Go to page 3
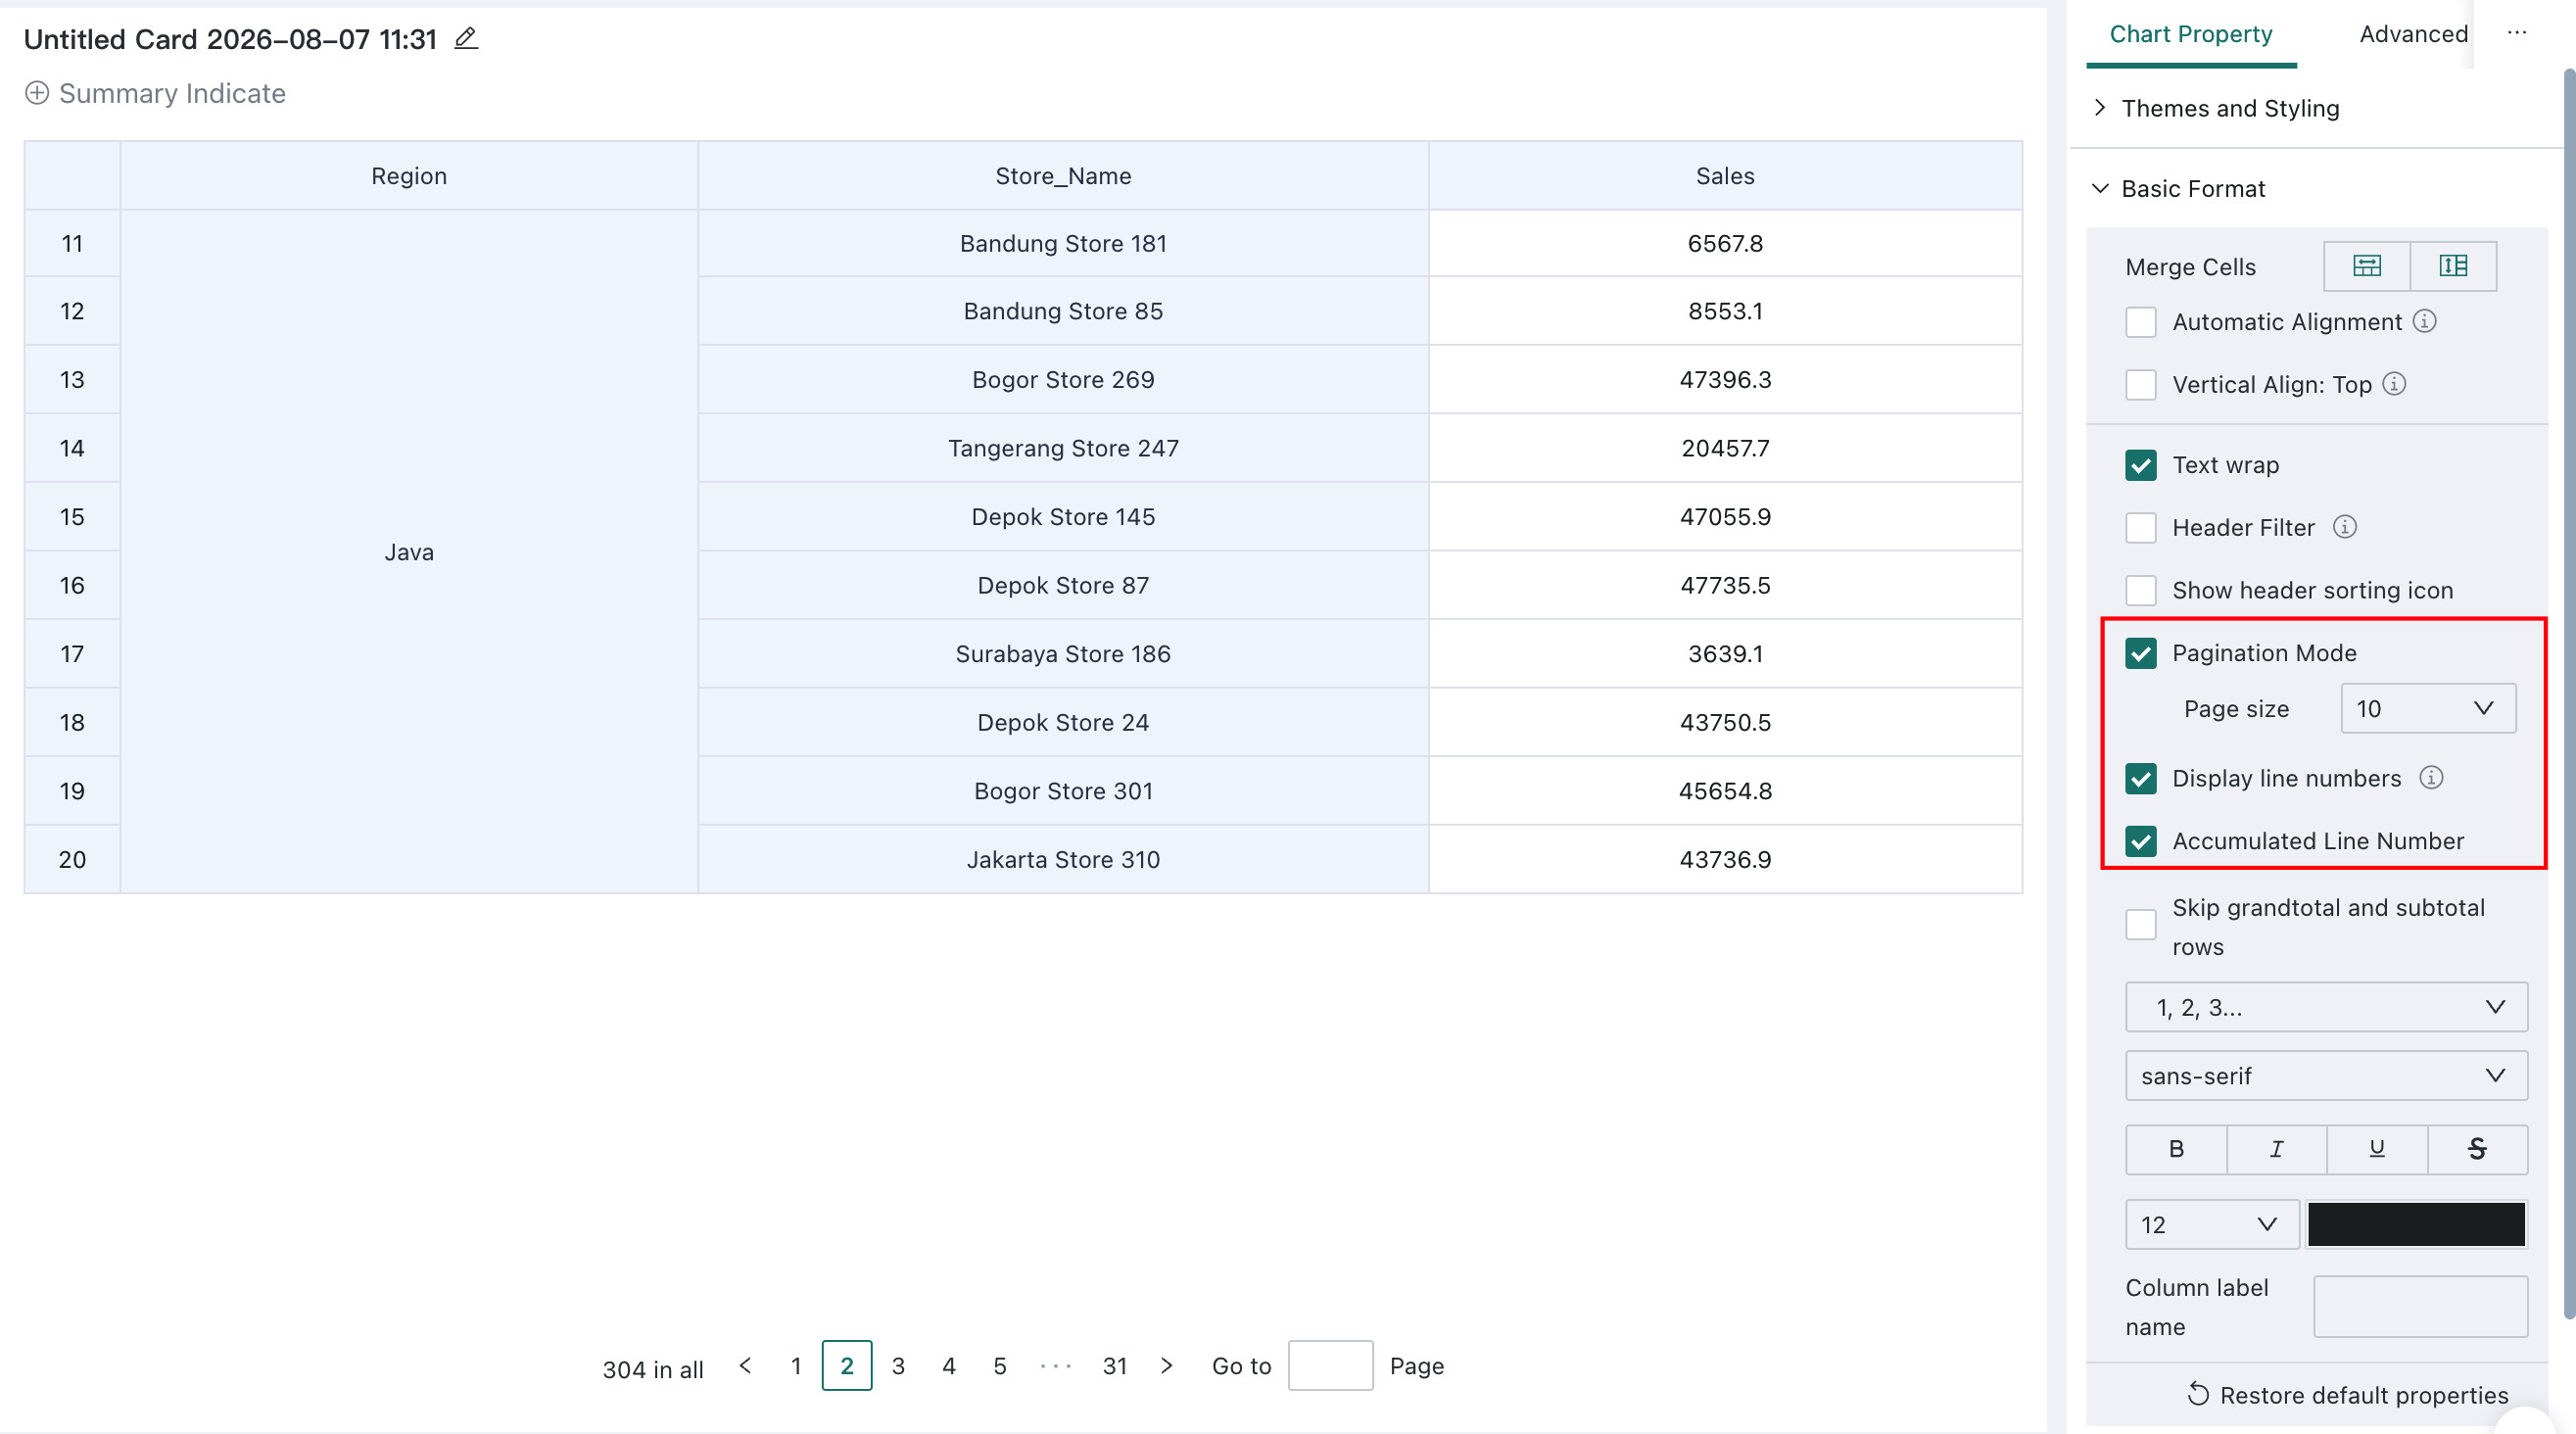The height and width of the screenshot is (1434, 2576). 898,1366
